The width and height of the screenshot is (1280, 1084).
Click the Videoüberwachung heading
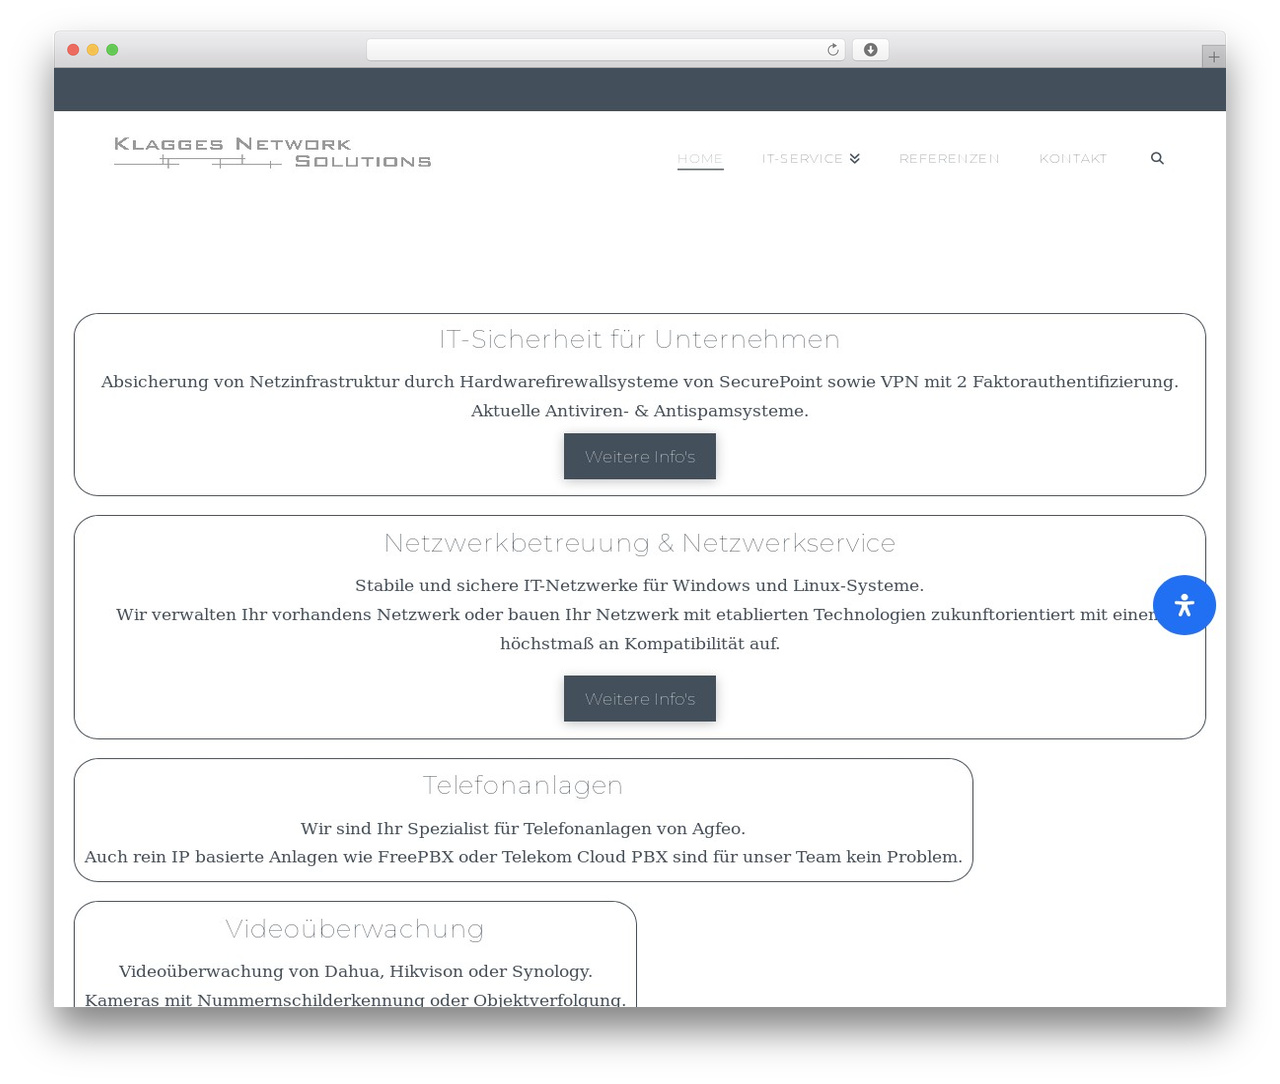click(355, 929)
